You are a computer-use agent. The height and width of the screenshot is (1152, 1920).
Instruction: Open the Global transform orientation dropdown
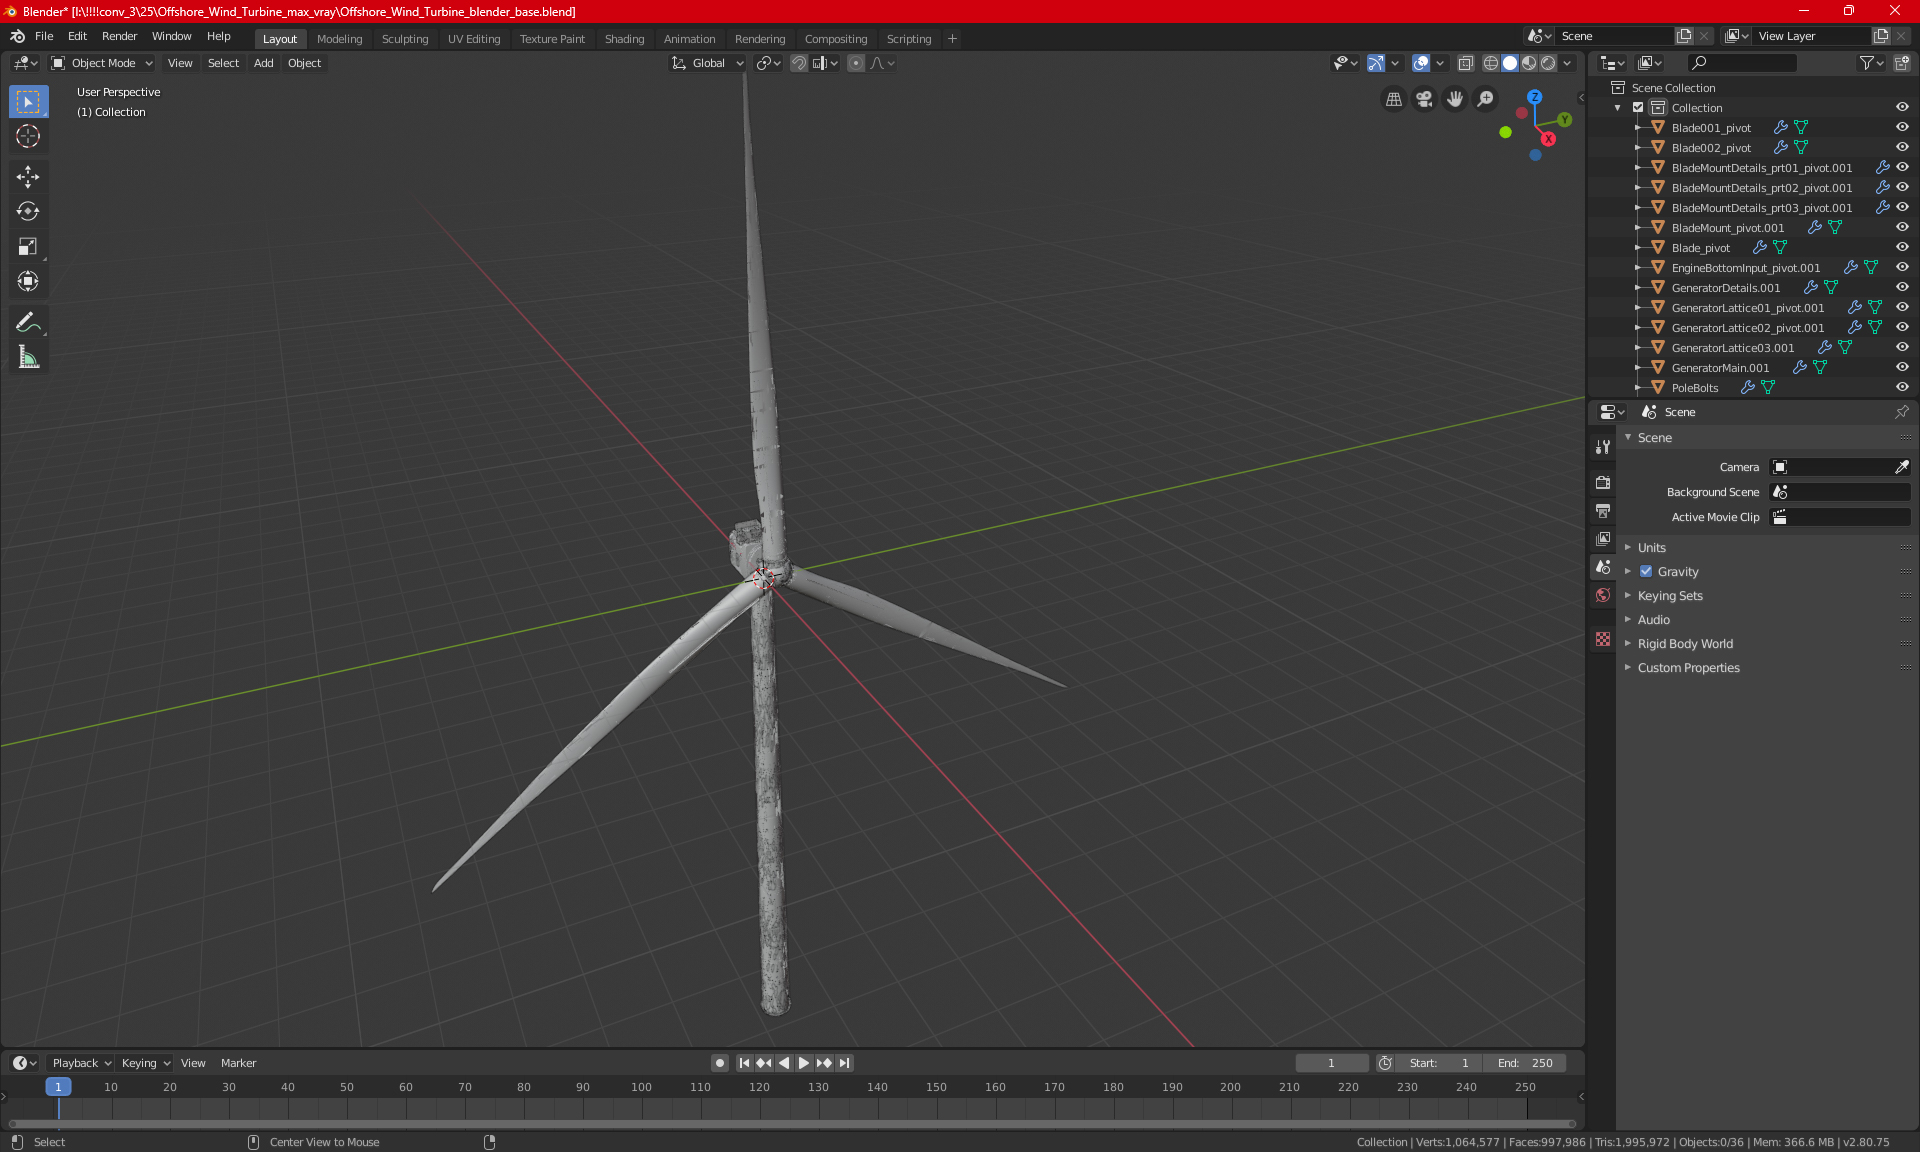tap(707, 63)
